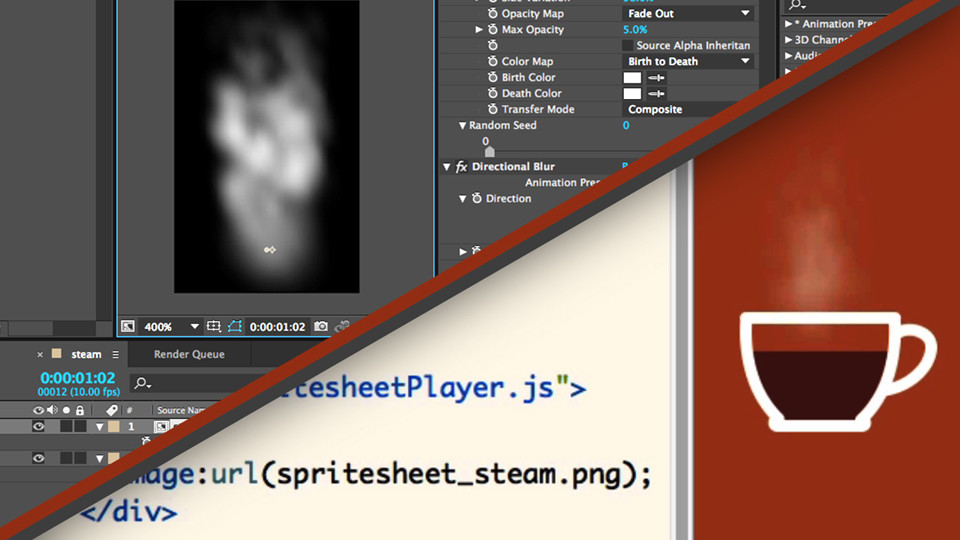960x540 pixels.
Task: Click the Video eye column header
Action: click(x=38, y=410)
